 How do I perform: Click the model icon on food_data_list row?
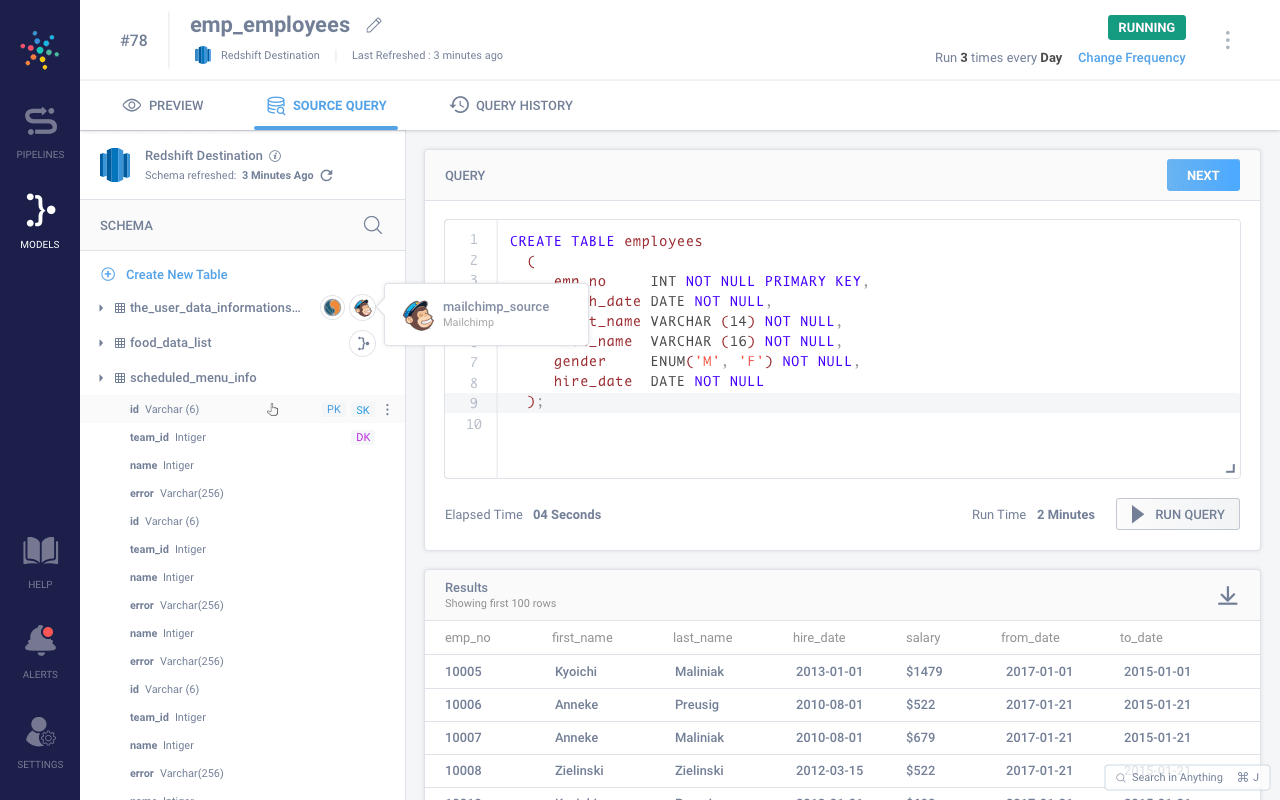point(362,343)
